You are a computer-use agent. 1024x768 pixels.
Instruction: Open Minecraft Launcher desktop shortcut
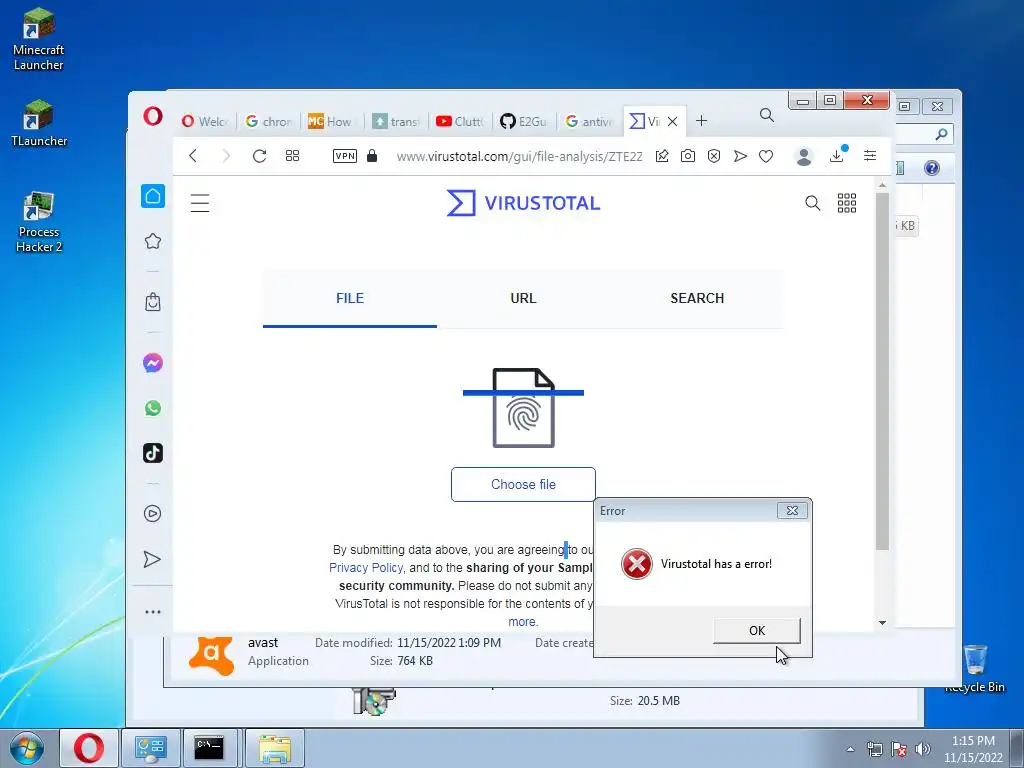(x=39, y=39)
